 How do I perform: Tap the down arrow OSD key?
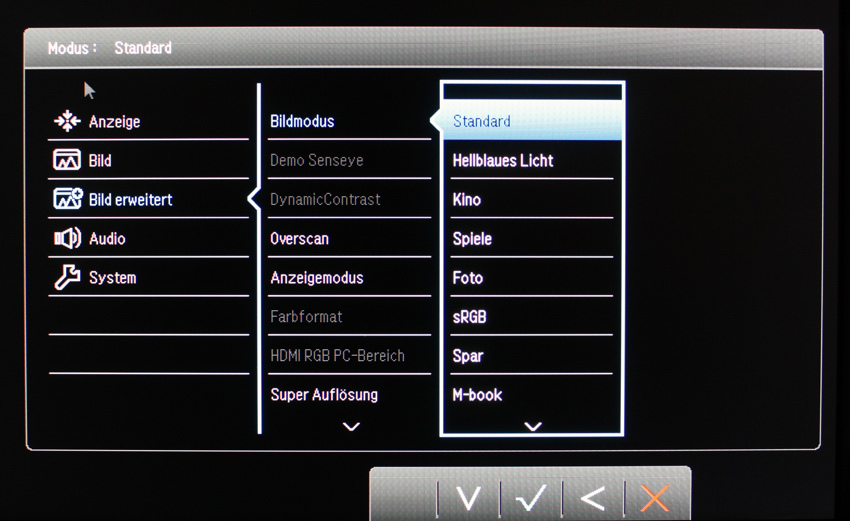[468, 498]
